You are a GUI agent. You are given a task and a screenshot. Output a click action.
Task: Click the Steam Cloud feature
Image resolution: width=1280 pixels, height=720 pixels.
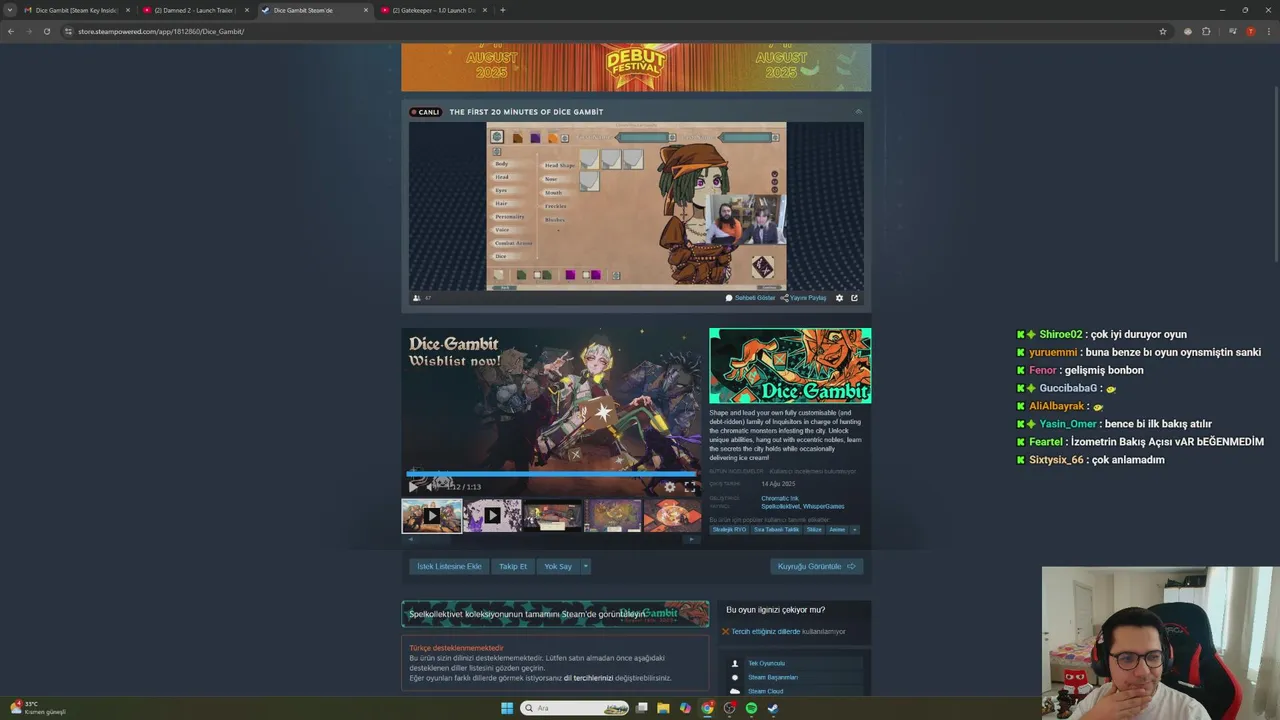[765, 691]
